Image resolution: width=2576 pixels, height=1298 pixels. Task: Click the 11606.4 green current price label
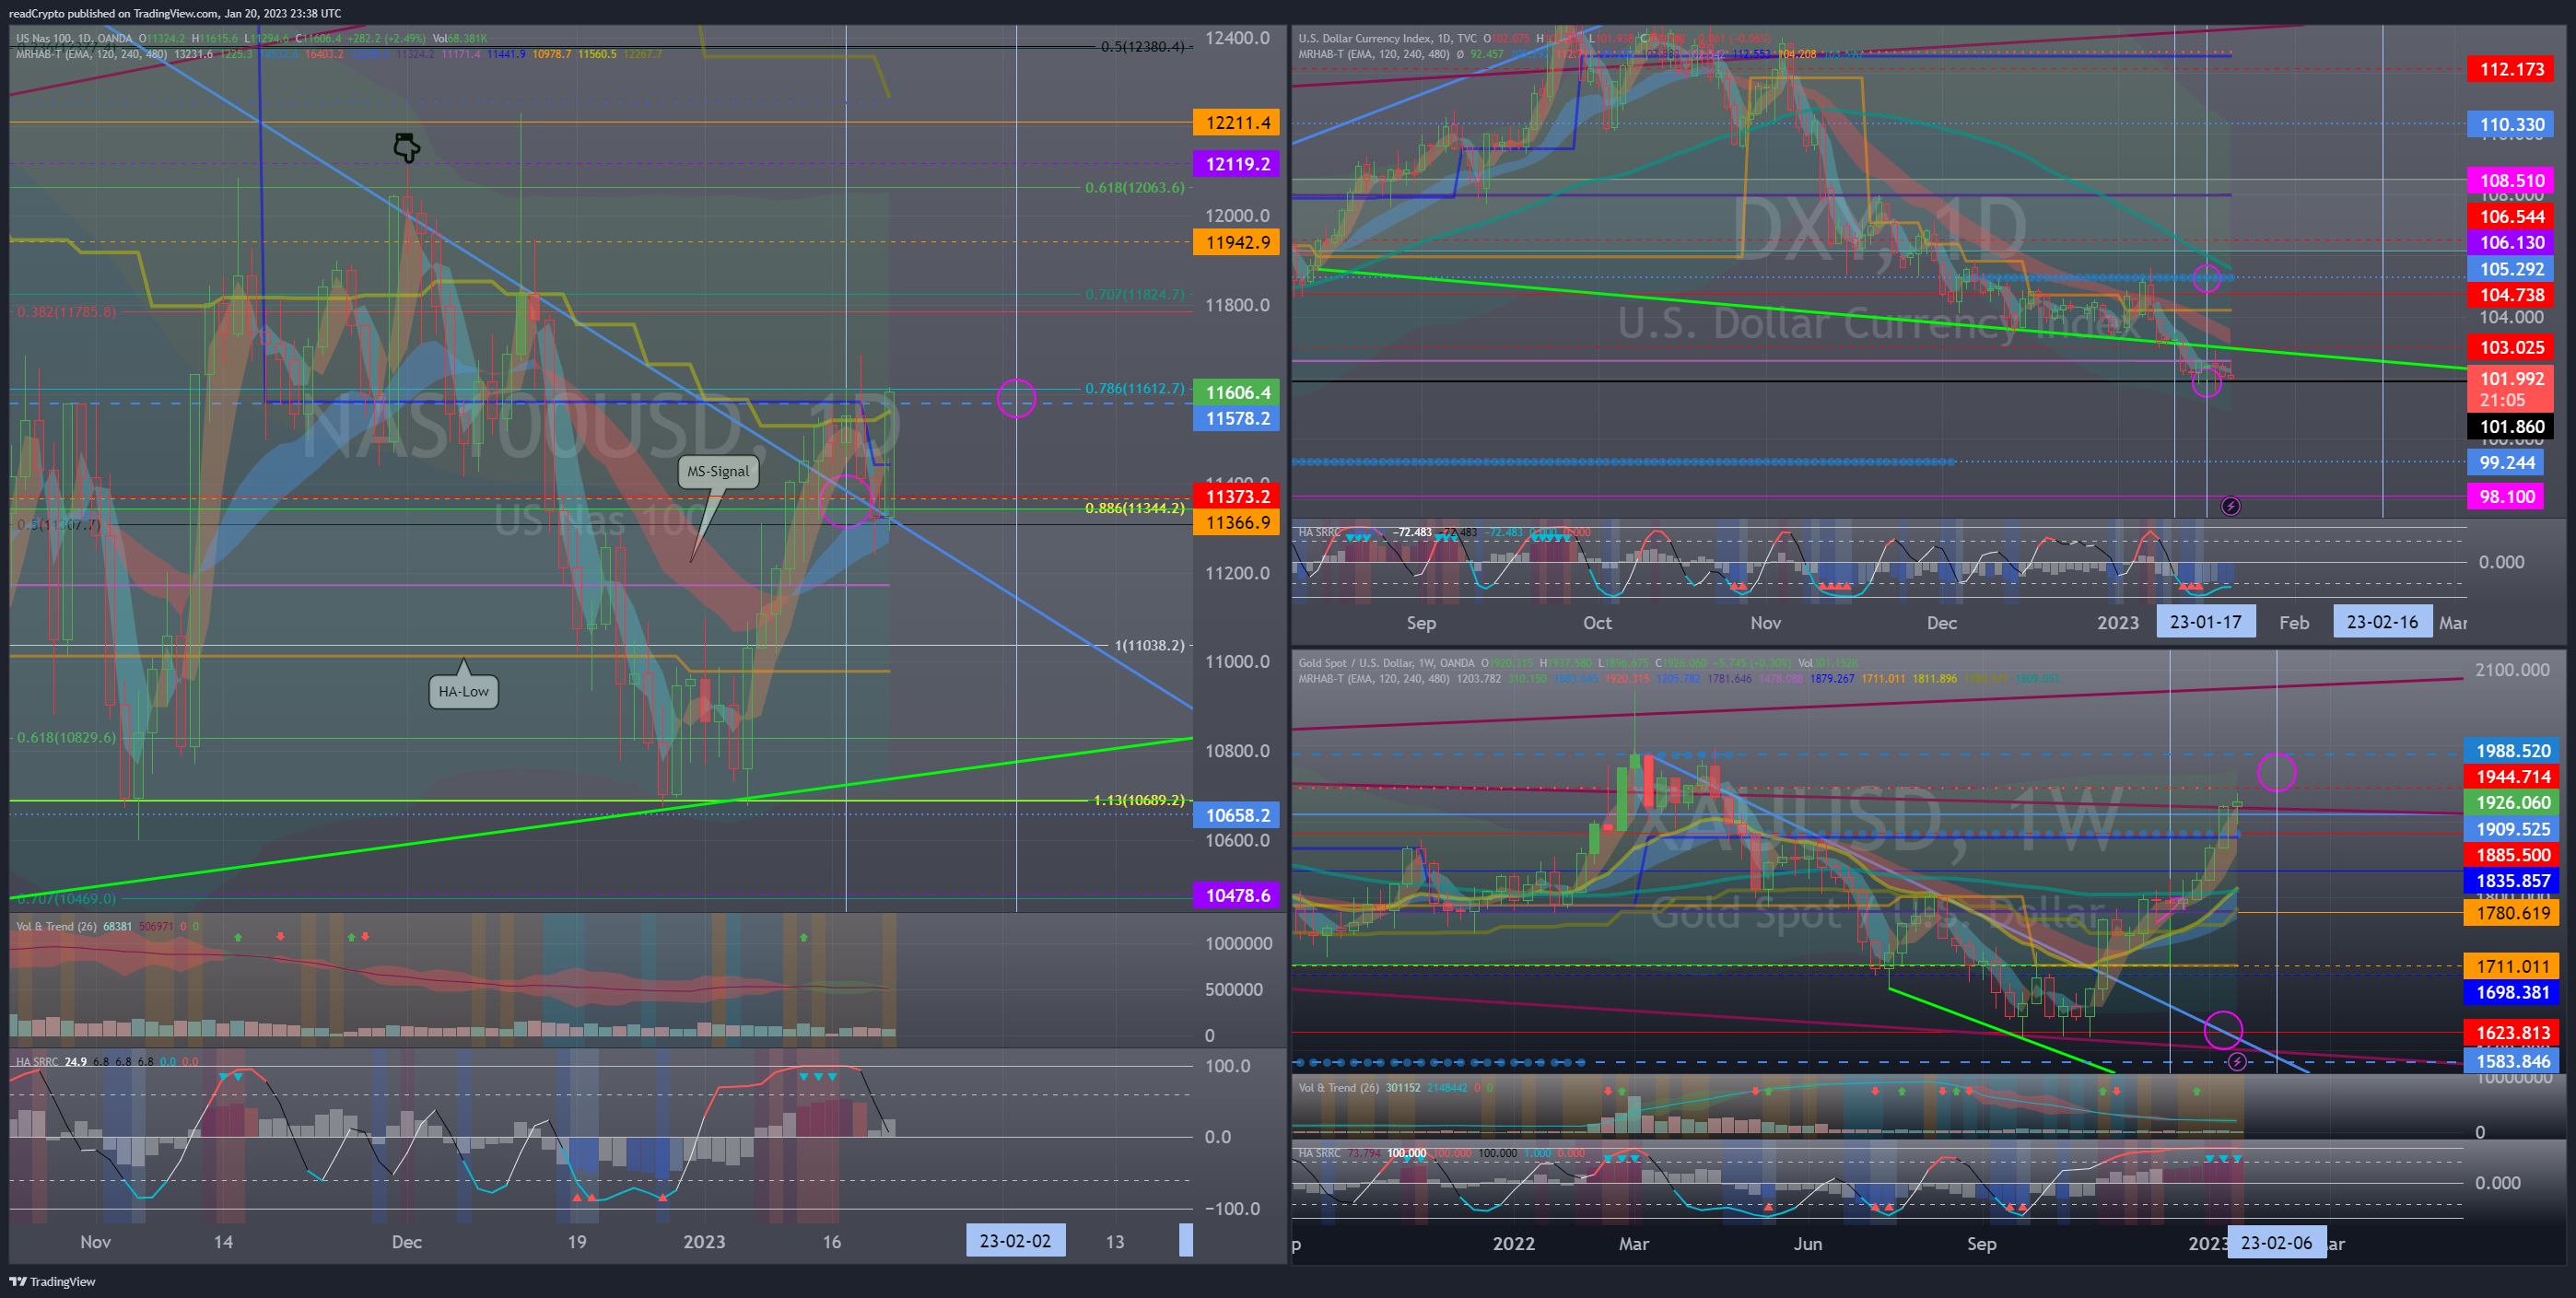pyautogui.click(x=1236, y=392)
